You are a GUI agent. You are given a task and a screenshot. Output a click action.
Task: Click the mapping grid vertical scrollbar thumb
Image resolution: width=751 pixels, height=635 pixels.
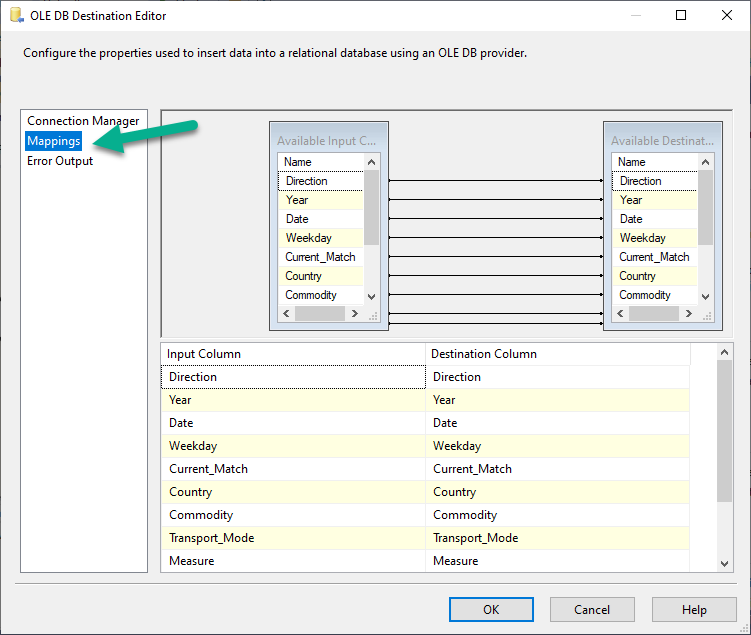724,431
